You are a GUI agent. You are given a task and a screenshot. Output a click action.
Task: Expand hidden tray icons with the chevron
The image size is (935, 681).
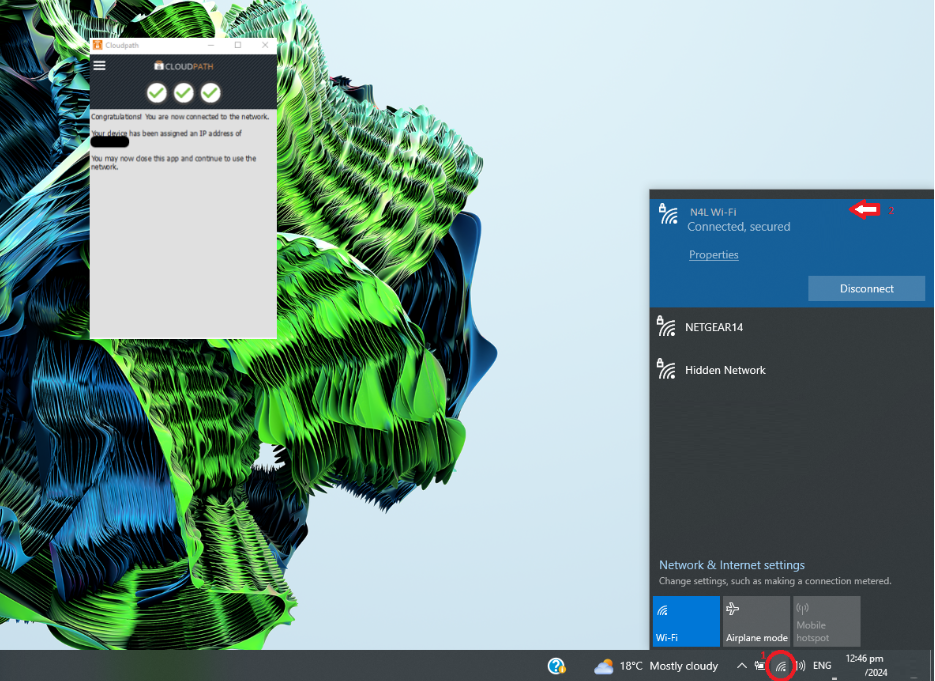pos(741,665)
